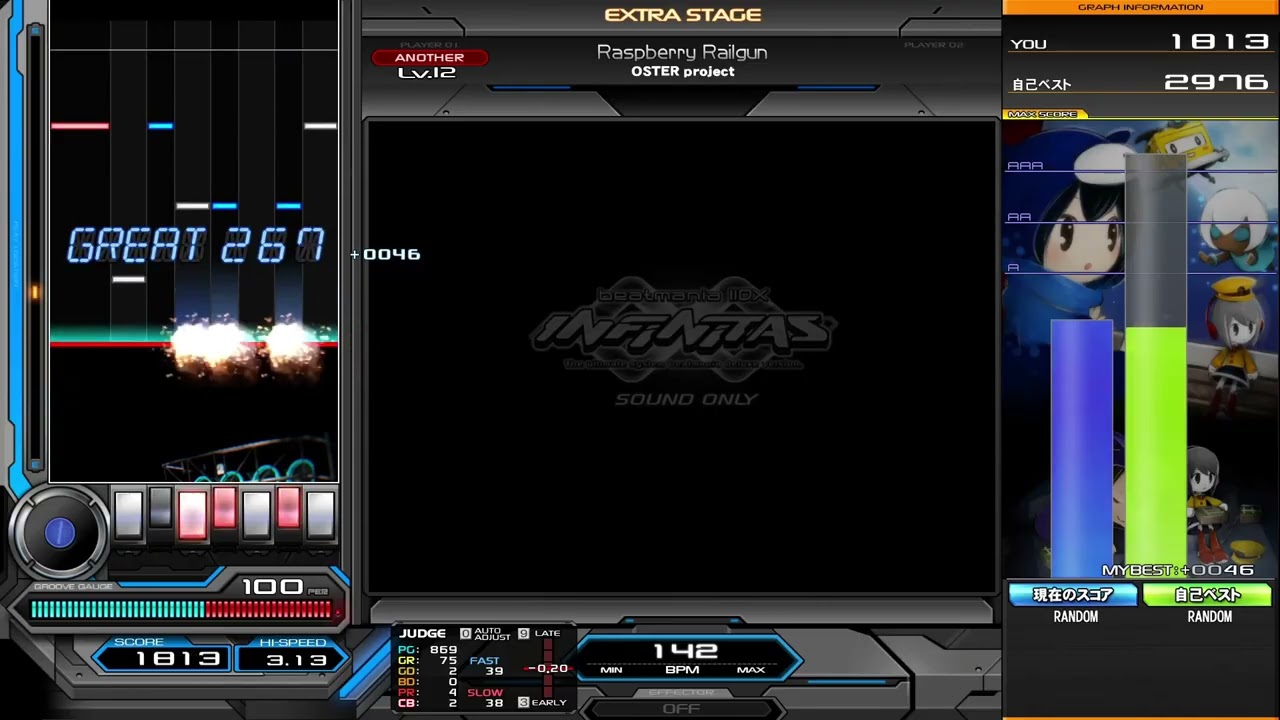The height and width of the screenshot is (720, 1280).
Task: Click 'RANDOM' under 現在のスコア
Action: tap(1076, 617)
